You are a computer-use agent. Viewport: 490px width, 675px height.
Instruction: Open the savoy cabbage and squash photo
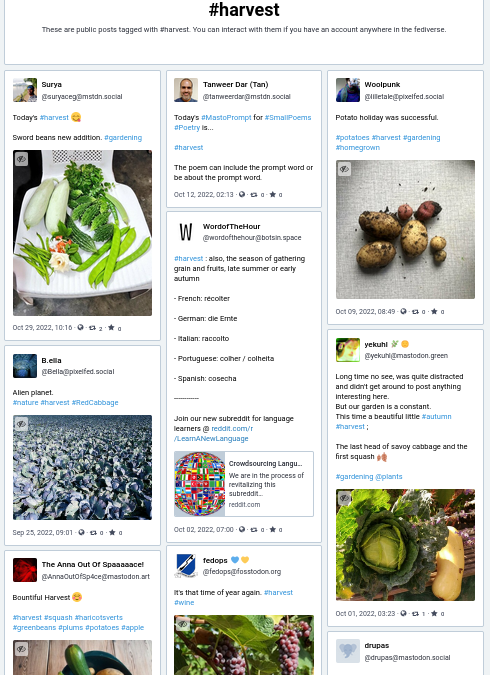[x=405, y=545]
